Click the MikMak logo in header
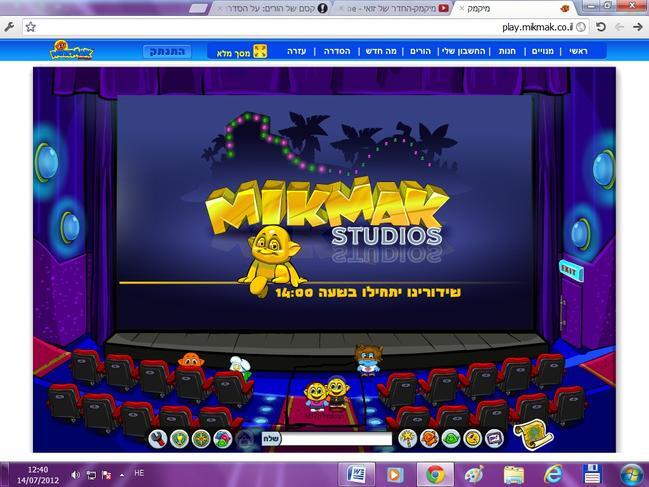The height and width of the screenshot is (487, 649). point(72,50)
